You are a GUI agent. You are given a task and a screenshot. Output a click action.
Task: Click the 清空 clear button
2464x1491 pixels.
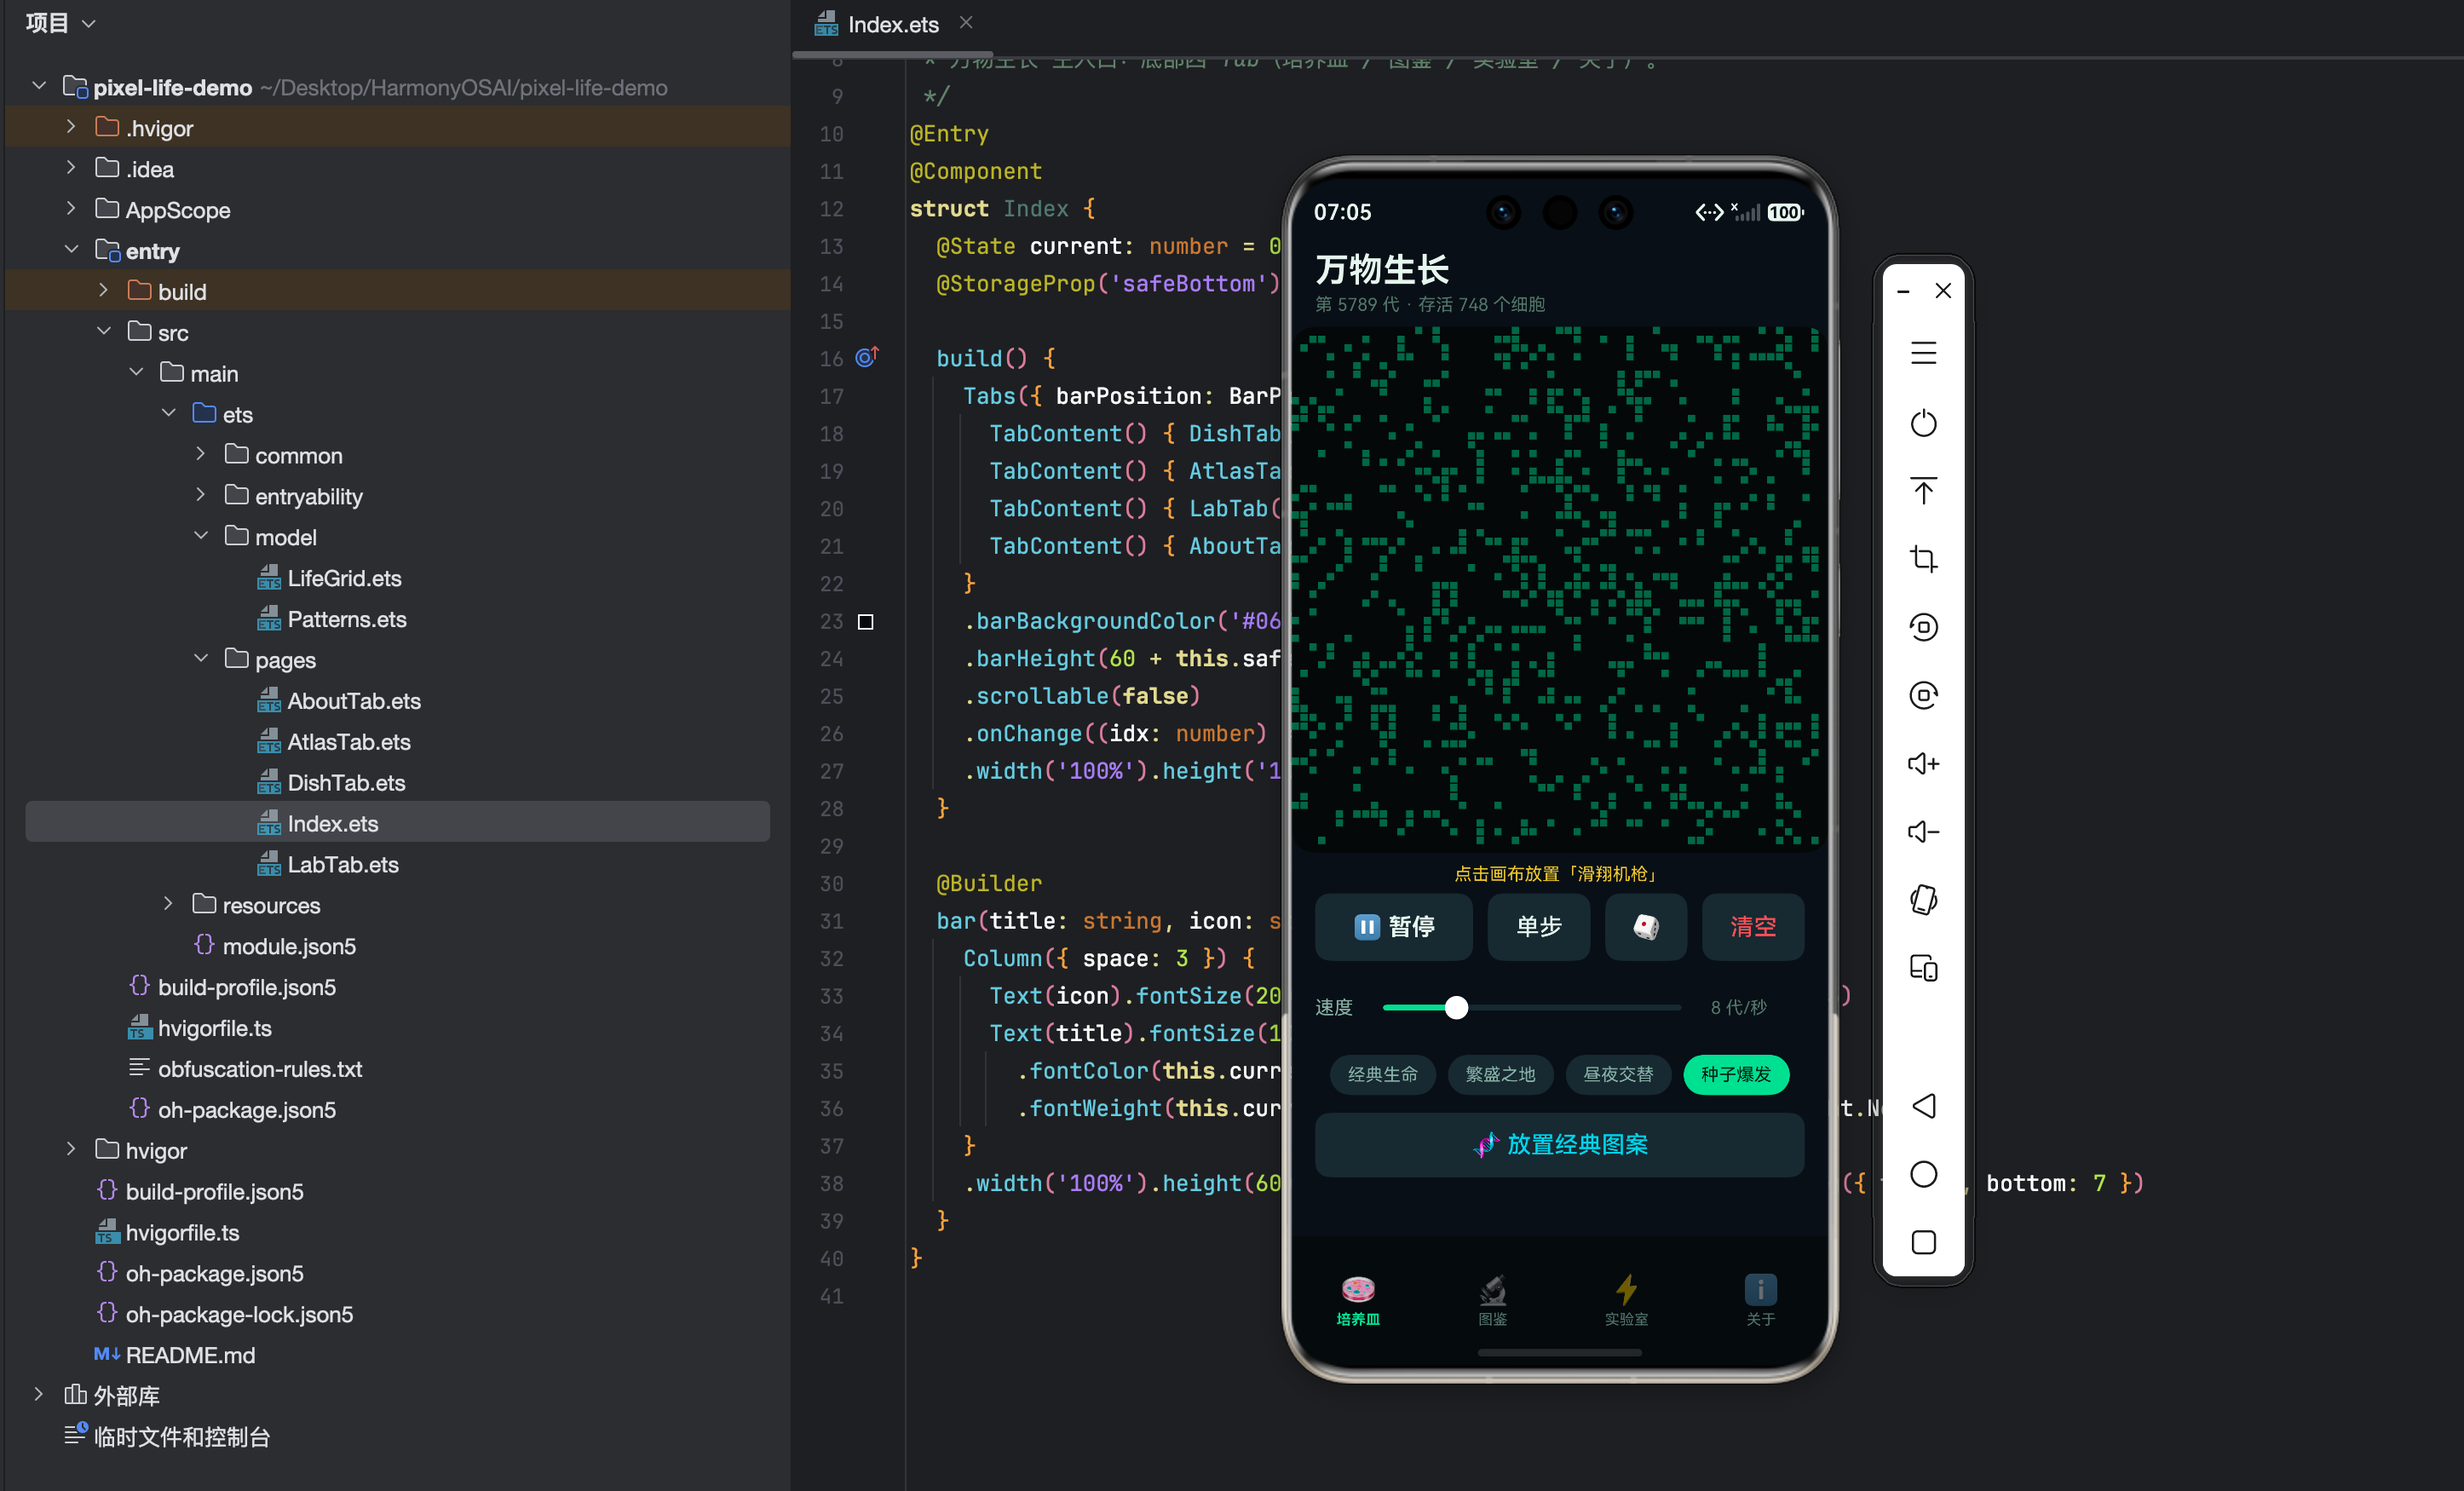pyautogui.click(x=1753, y=927)
